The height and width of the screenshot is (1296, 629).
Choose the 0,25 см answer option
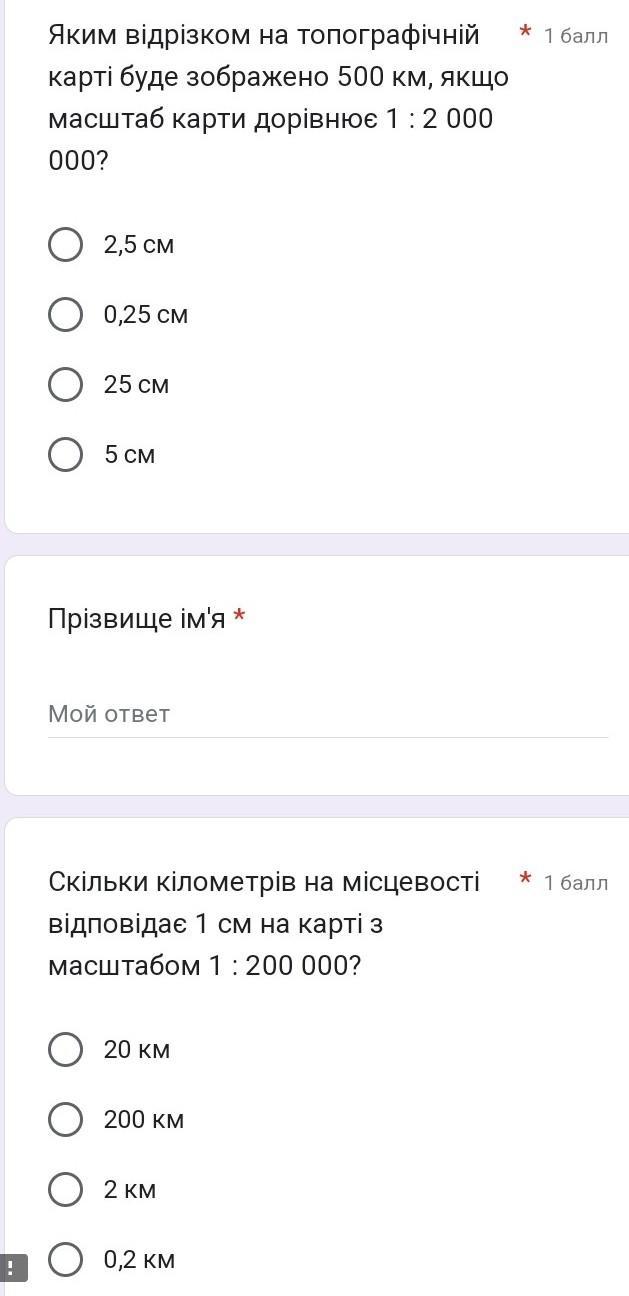[66, 315]
